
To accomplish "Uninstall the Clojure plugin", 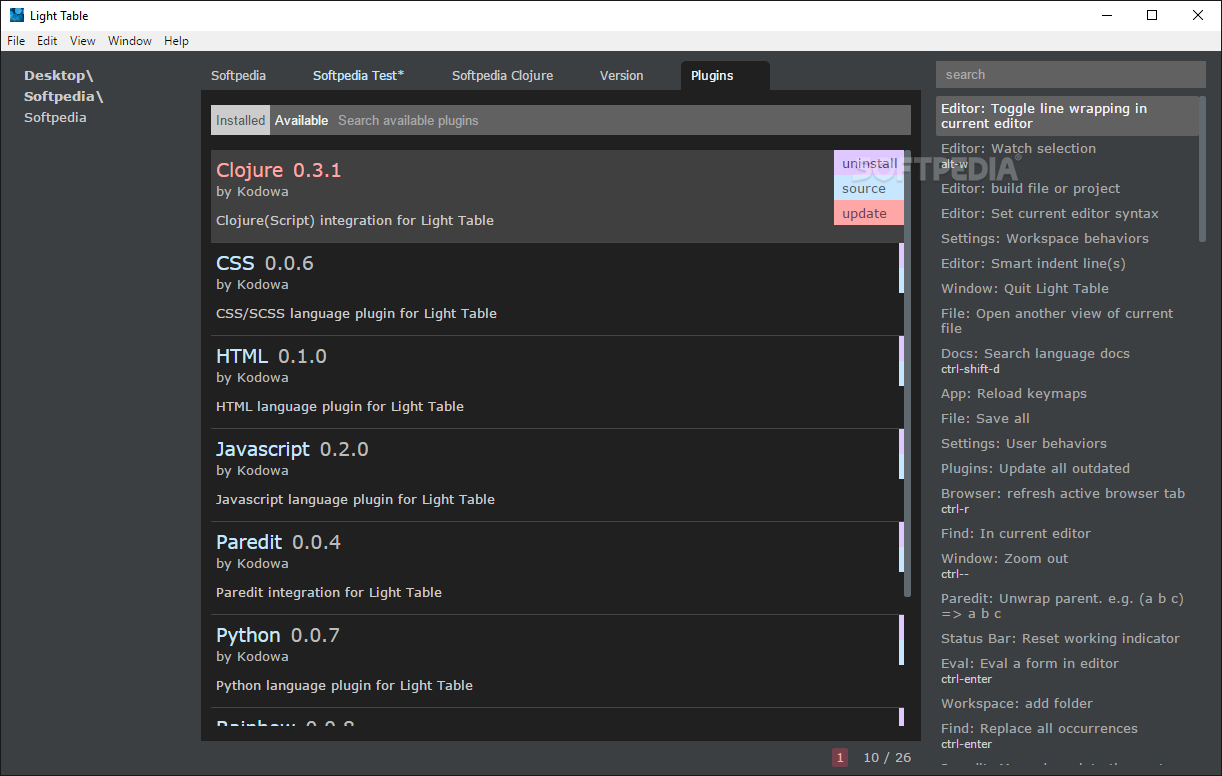I will pos(869,163).
